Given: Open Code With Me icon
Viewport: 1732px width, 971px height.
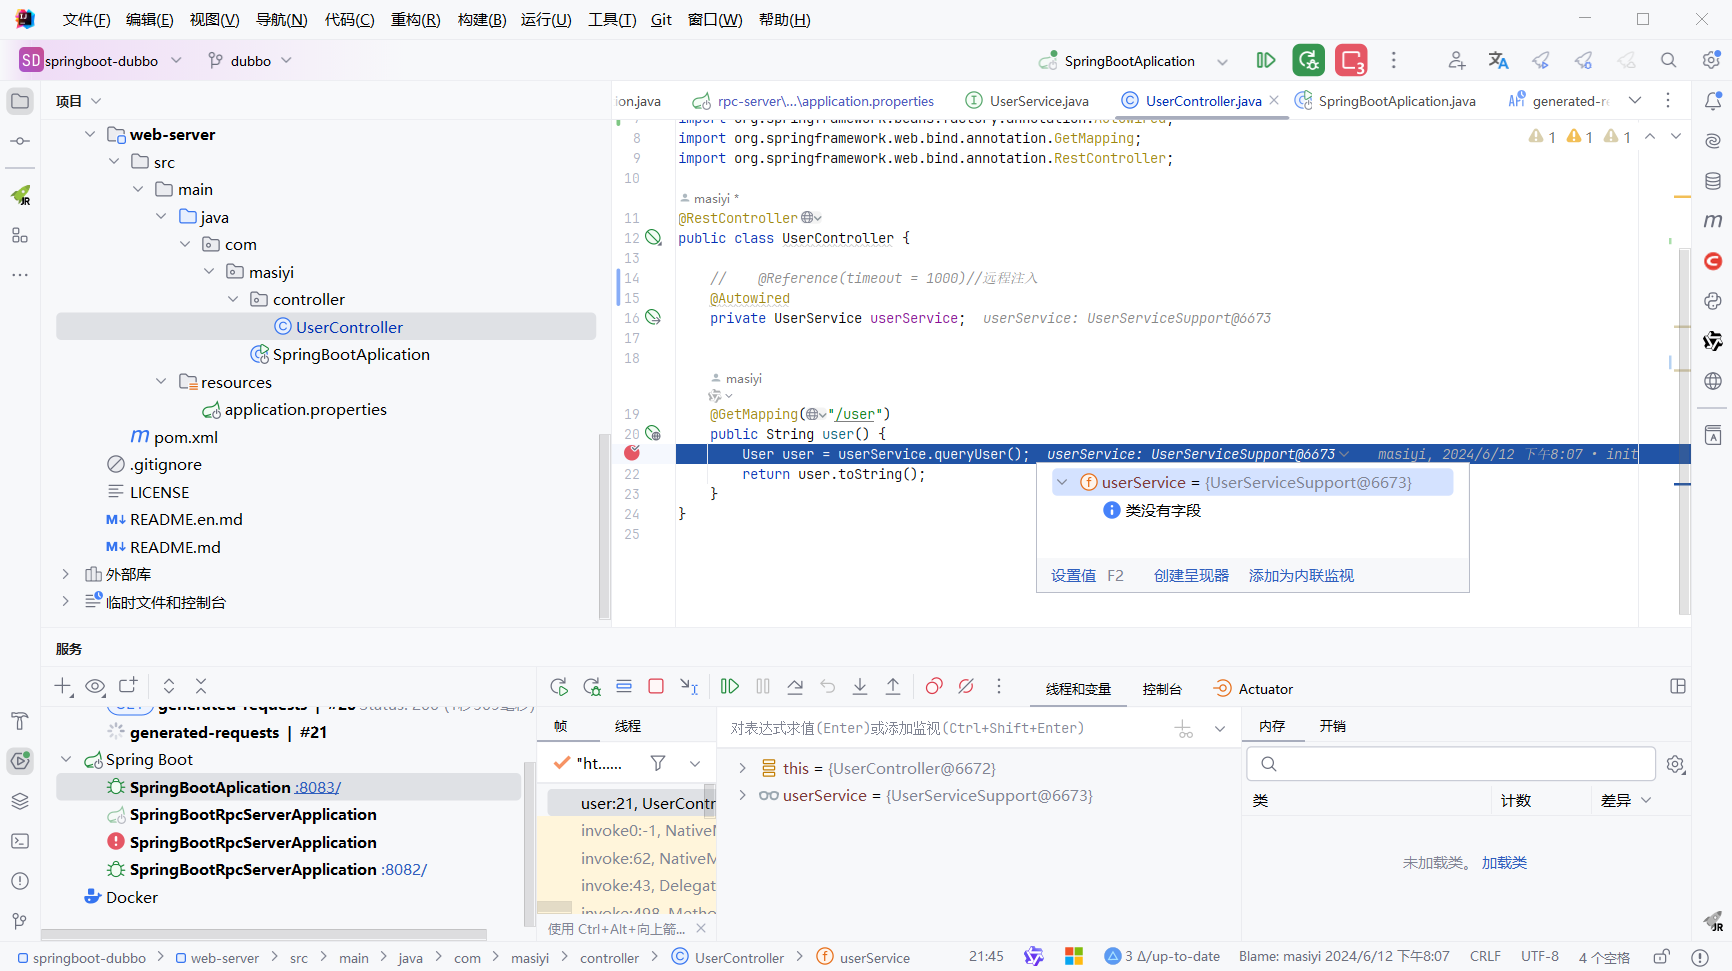Looking at the screenshot, I should (1456, 61).
